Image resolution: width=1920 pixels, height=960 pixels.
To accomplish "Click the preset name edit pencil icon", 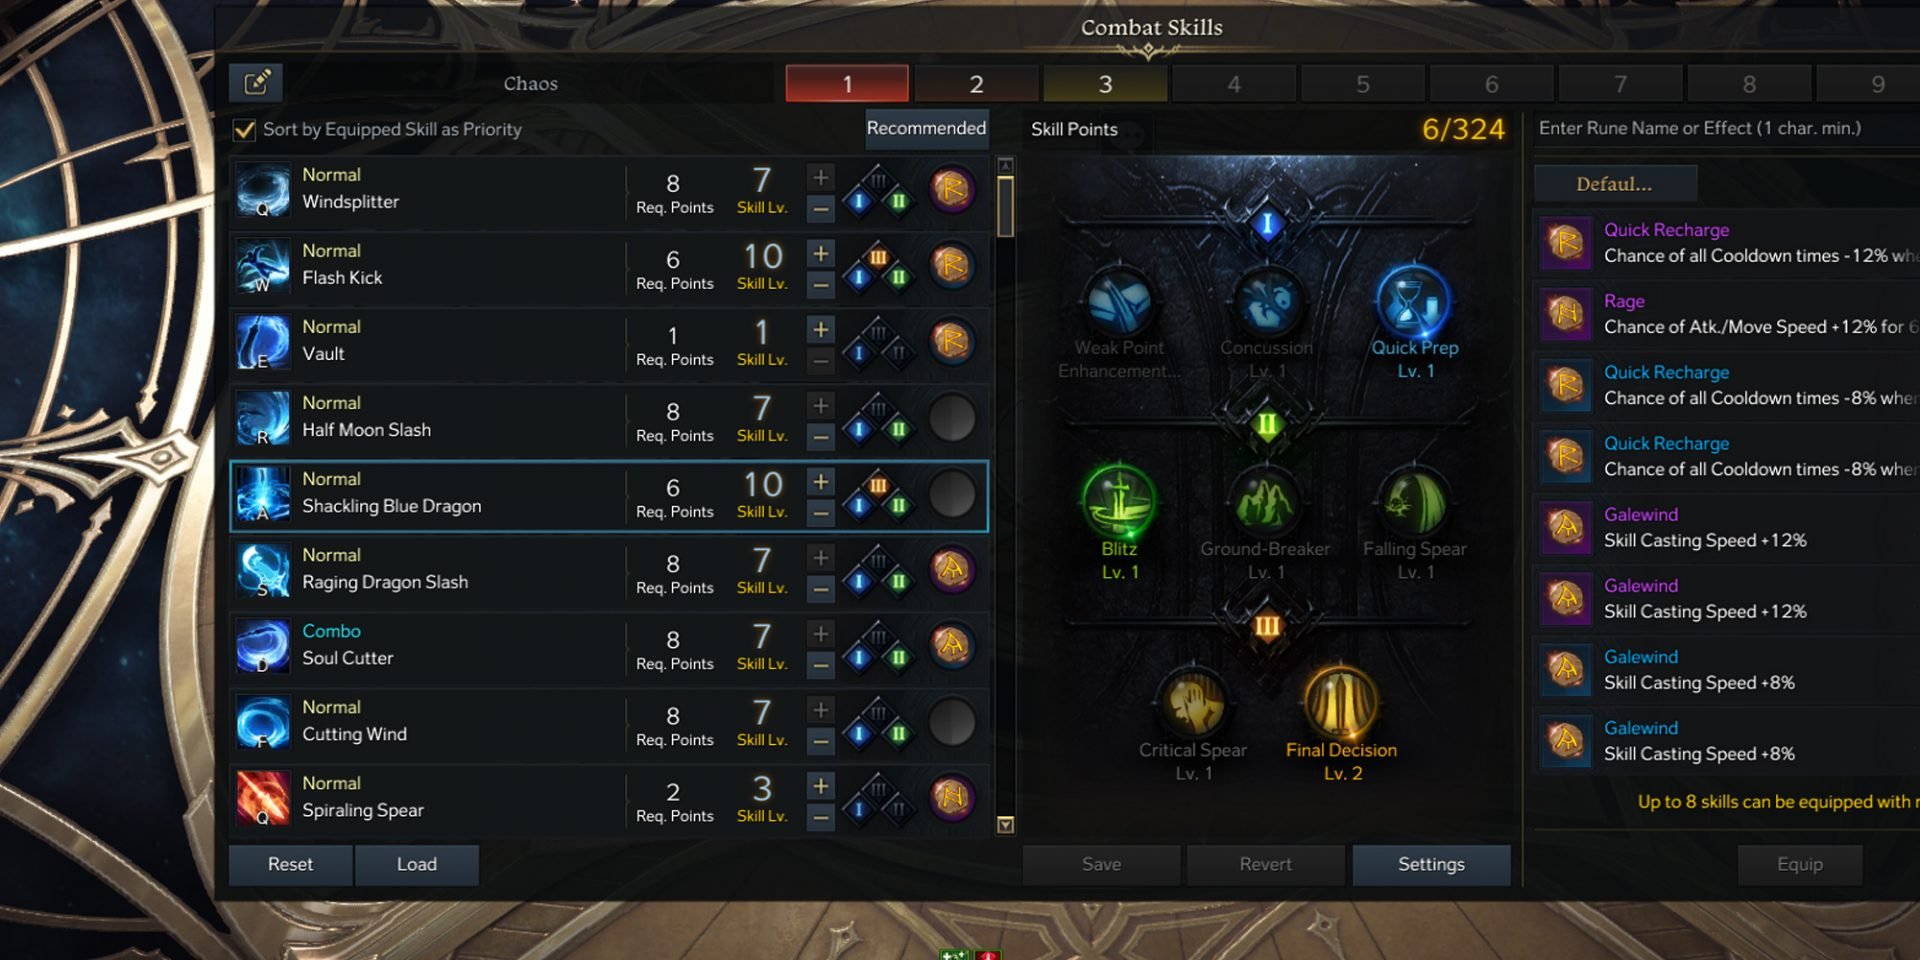I will coord(257,83).
